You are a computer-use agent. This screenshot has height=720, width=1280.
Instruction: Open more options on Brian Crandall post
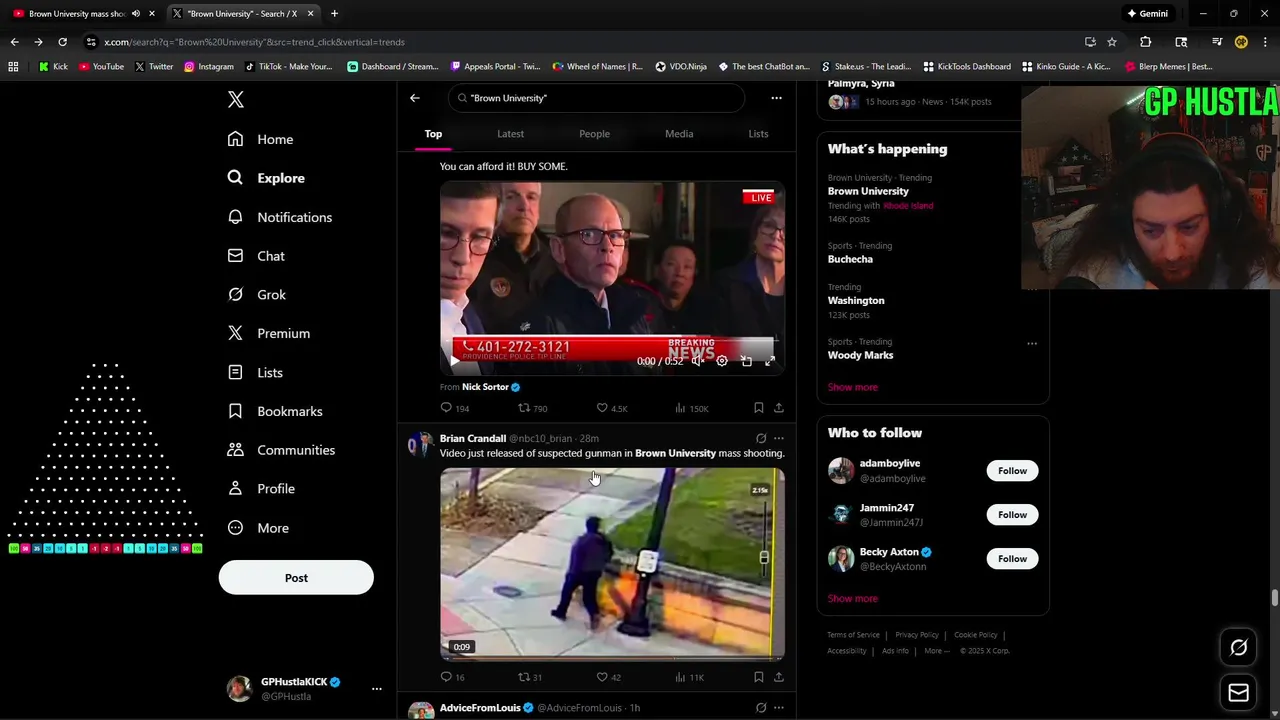click(779, 439)
